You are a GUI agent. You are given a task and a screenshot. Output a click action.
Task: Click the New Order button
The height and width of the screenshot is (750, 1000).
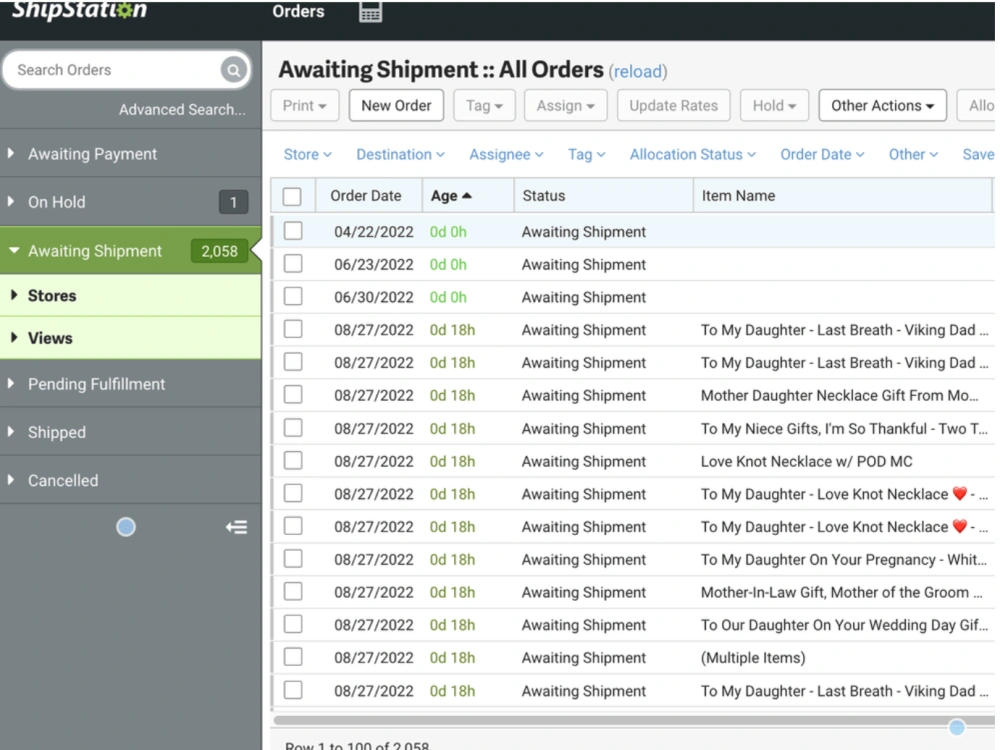click(396, 105)
